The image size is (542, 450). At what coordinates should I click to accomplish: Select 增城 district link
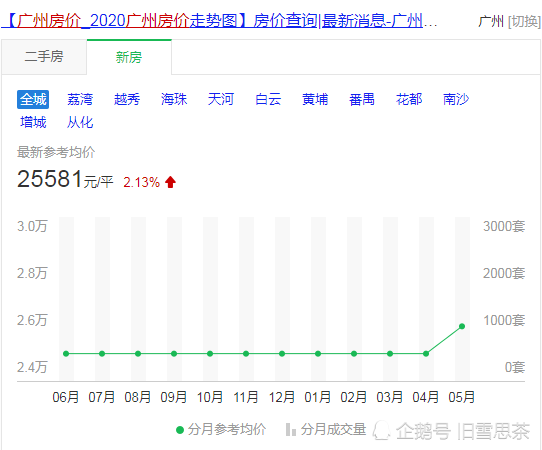(33, 122)
